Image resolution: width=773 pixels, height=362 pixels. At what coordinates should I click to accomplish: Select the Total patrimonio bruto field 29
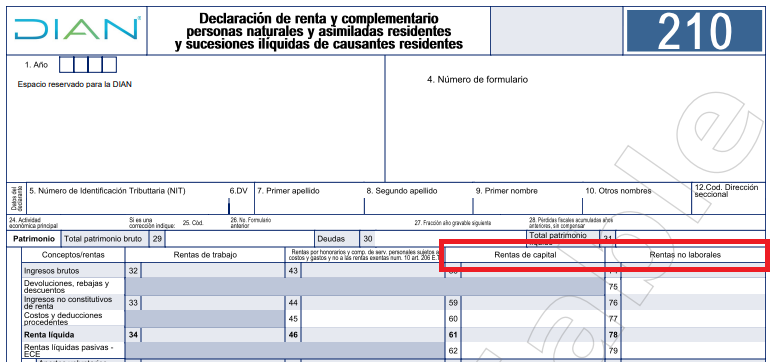tap(239, 239)
